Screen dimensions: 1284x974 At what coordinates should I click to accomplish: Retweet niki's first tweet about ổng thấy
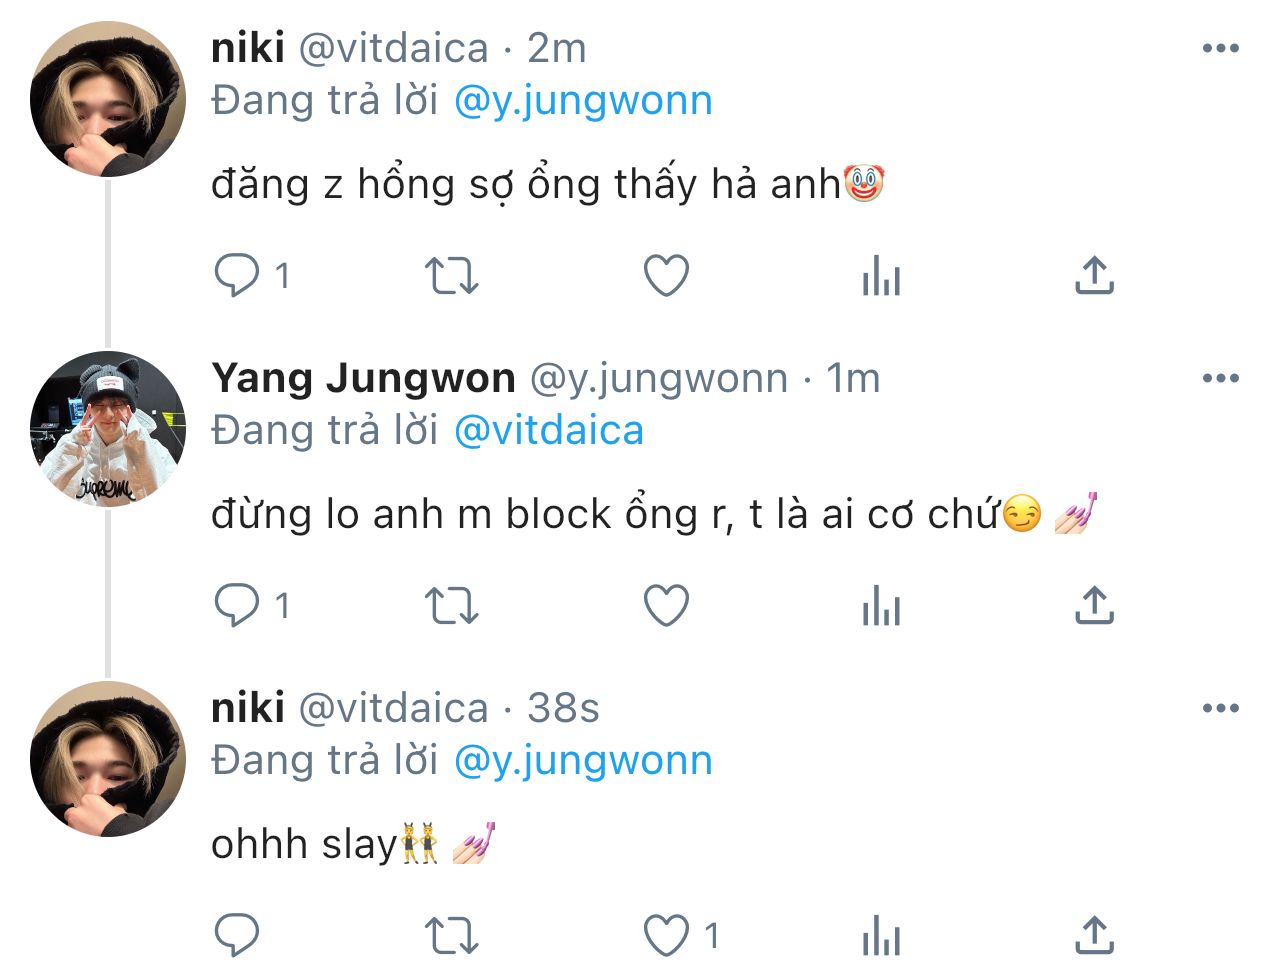coord(452,275)
